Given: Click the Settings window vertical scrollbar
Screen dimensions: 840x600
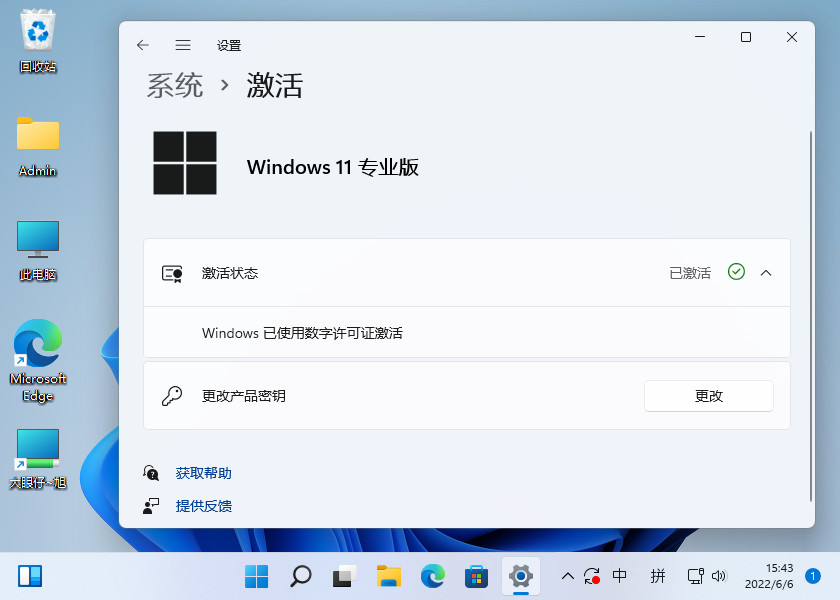Looking at the screenshot, I should pos(811,316).
